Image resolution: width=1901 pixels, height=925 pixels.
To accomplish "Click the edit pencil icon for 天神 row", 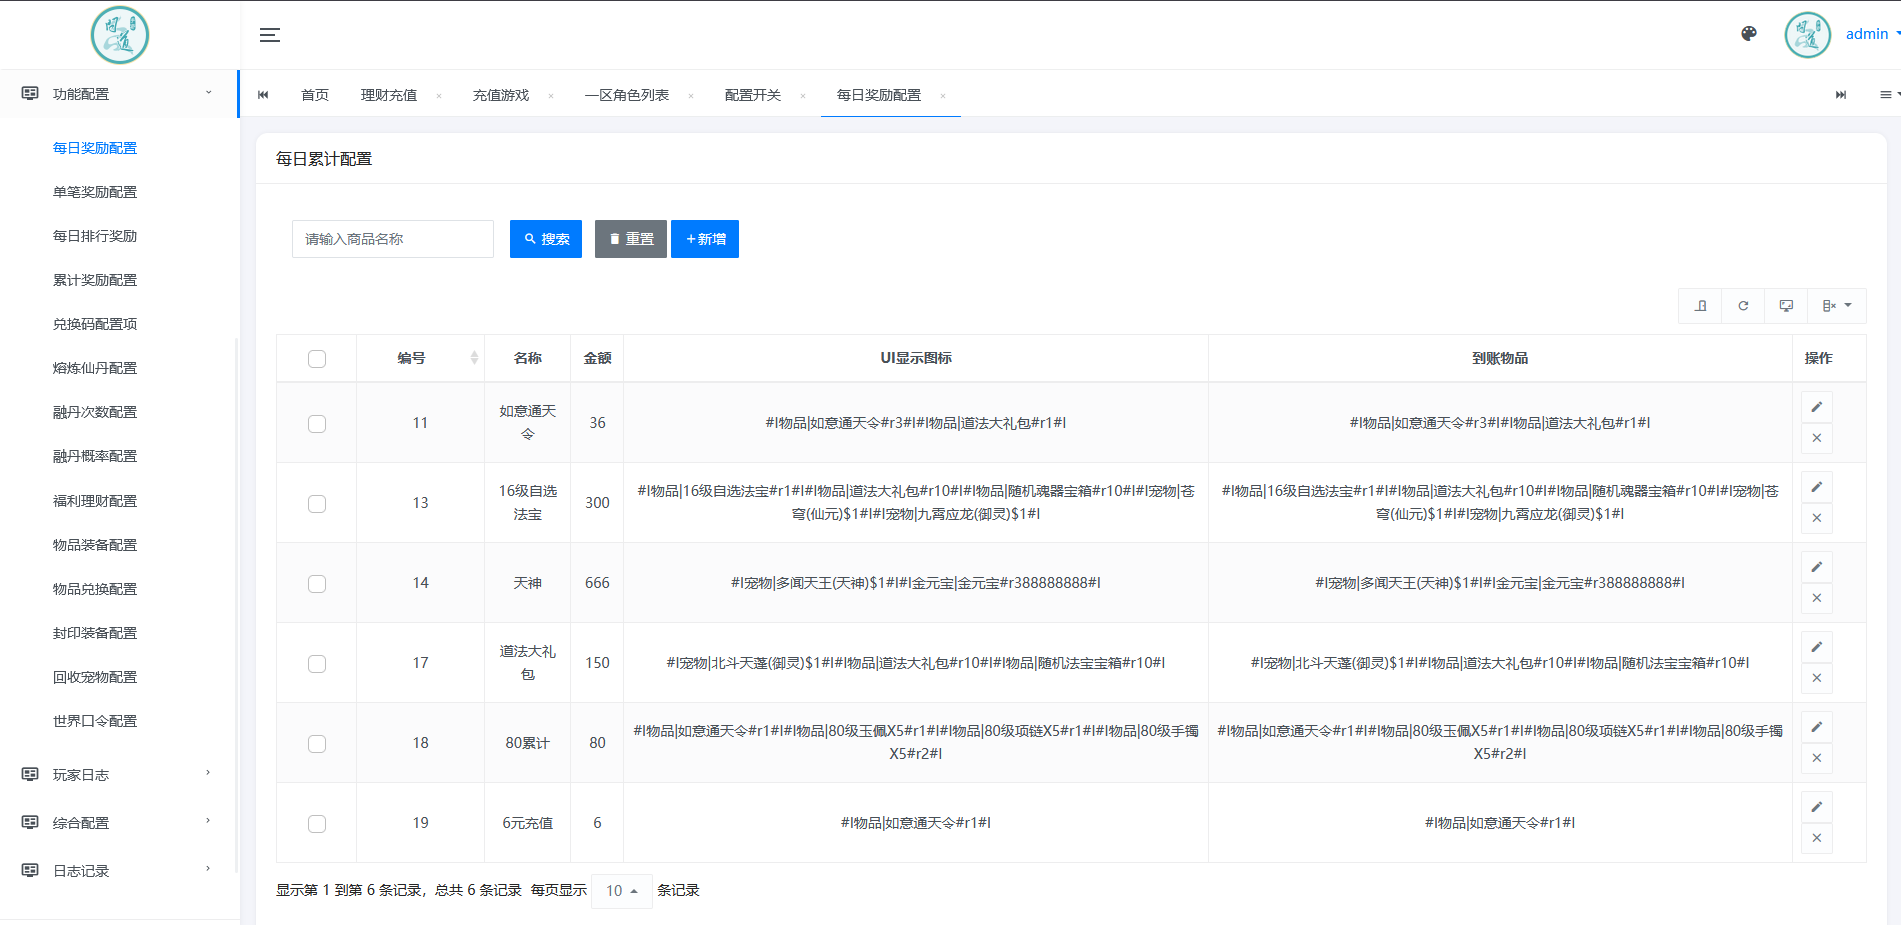I will tap(1816, 567).
